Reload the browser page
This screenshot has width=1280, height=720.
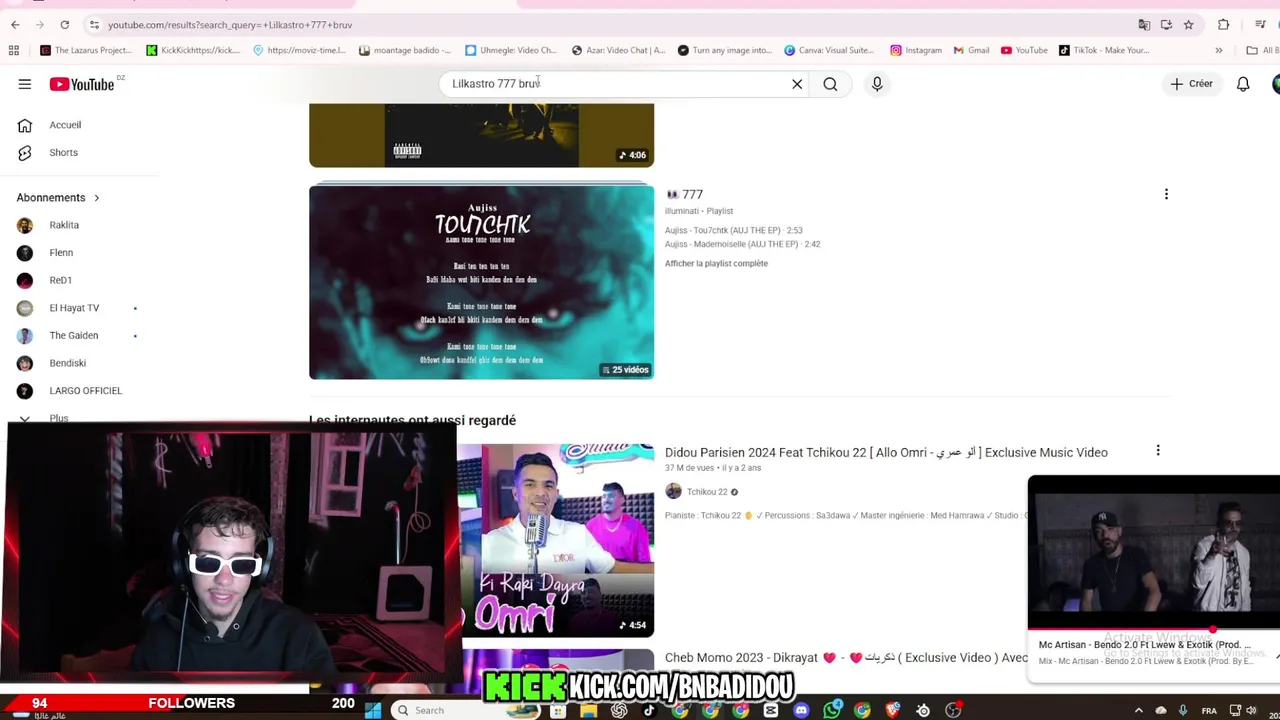64,25
